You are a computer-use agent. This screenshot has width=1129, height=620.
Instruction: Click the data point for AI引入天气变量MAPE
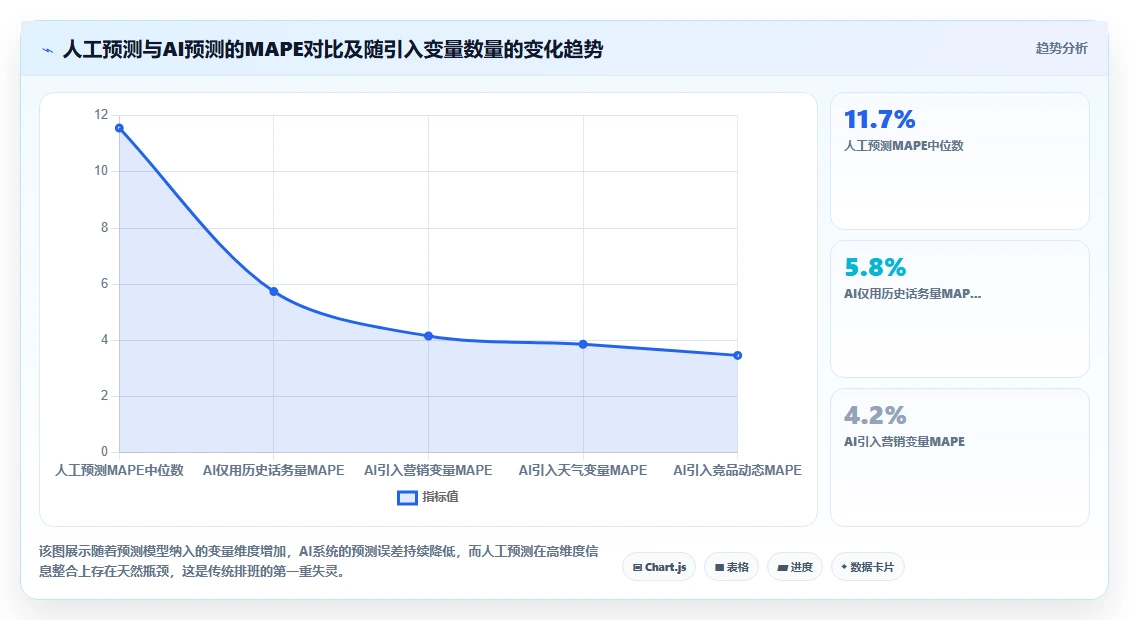point(583,344)
